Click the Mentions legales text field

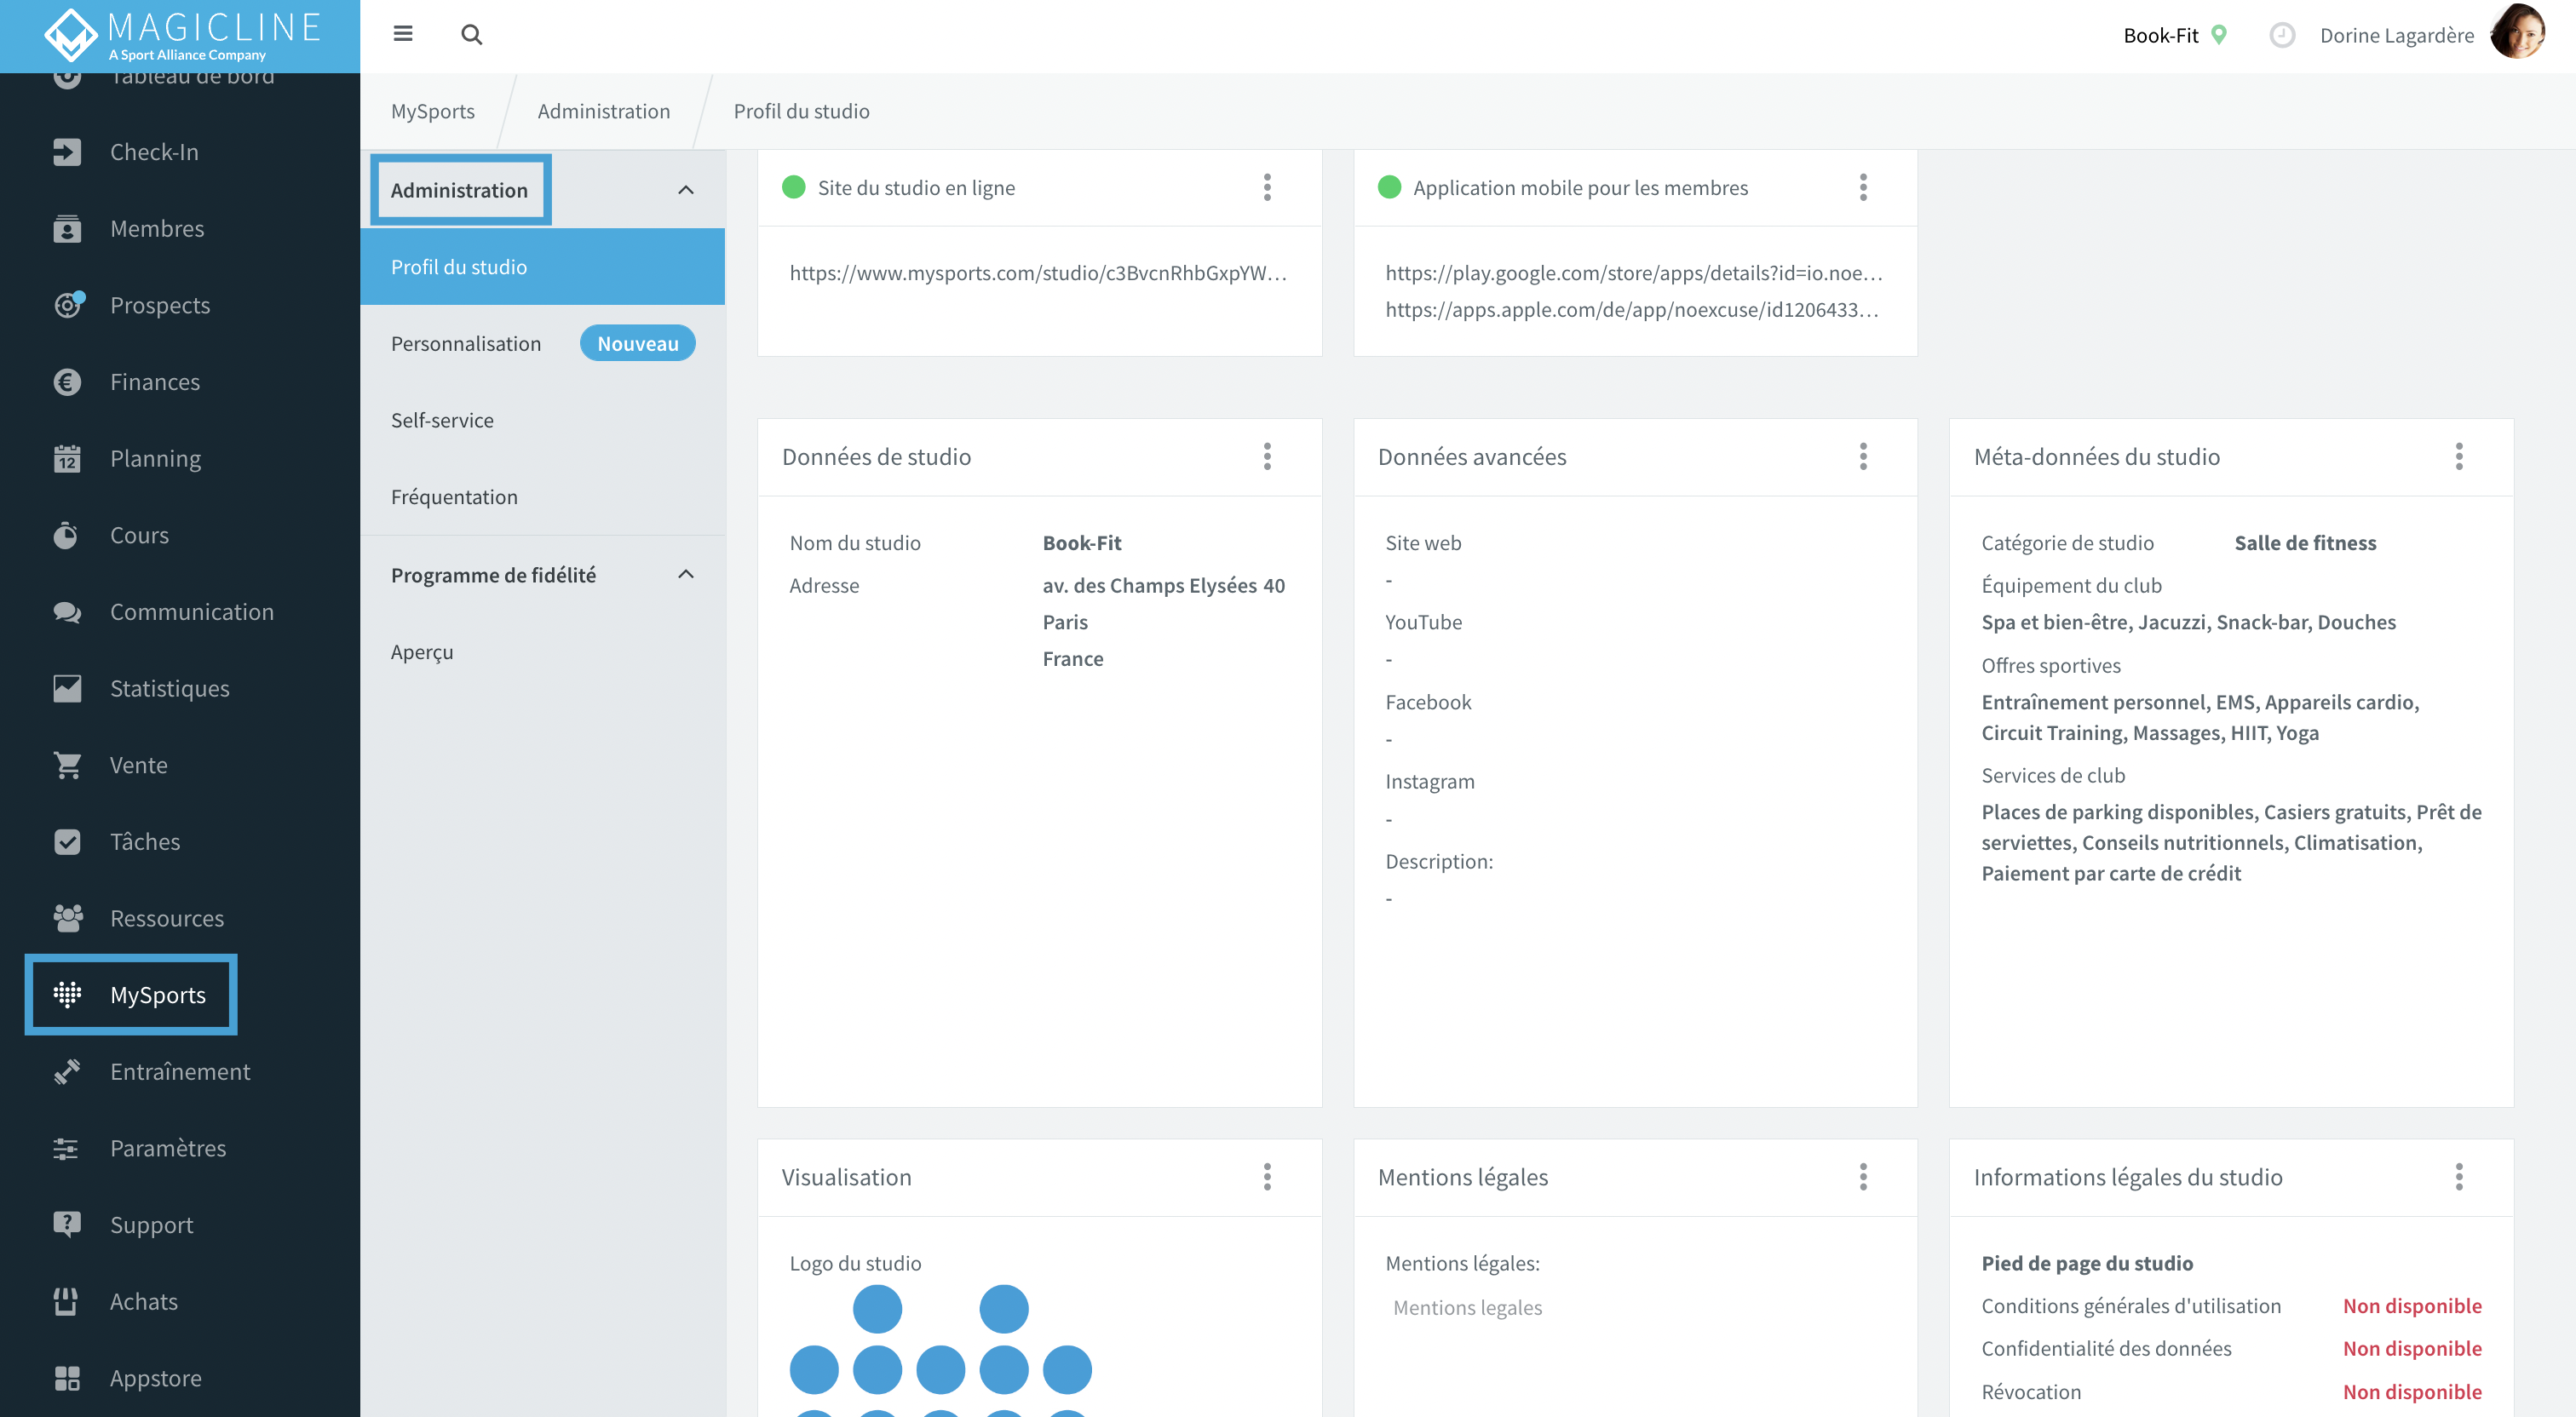(x=1467, y=1307)
